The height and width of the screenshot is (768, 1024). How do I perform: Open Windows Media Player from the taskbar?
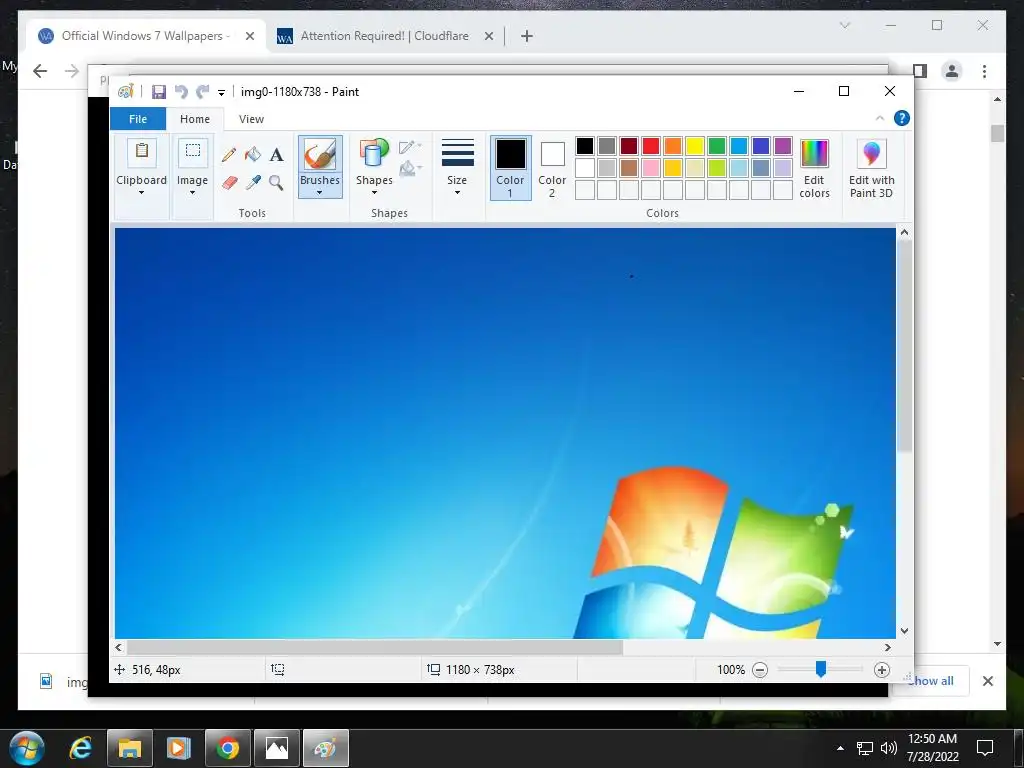(178, 748)
